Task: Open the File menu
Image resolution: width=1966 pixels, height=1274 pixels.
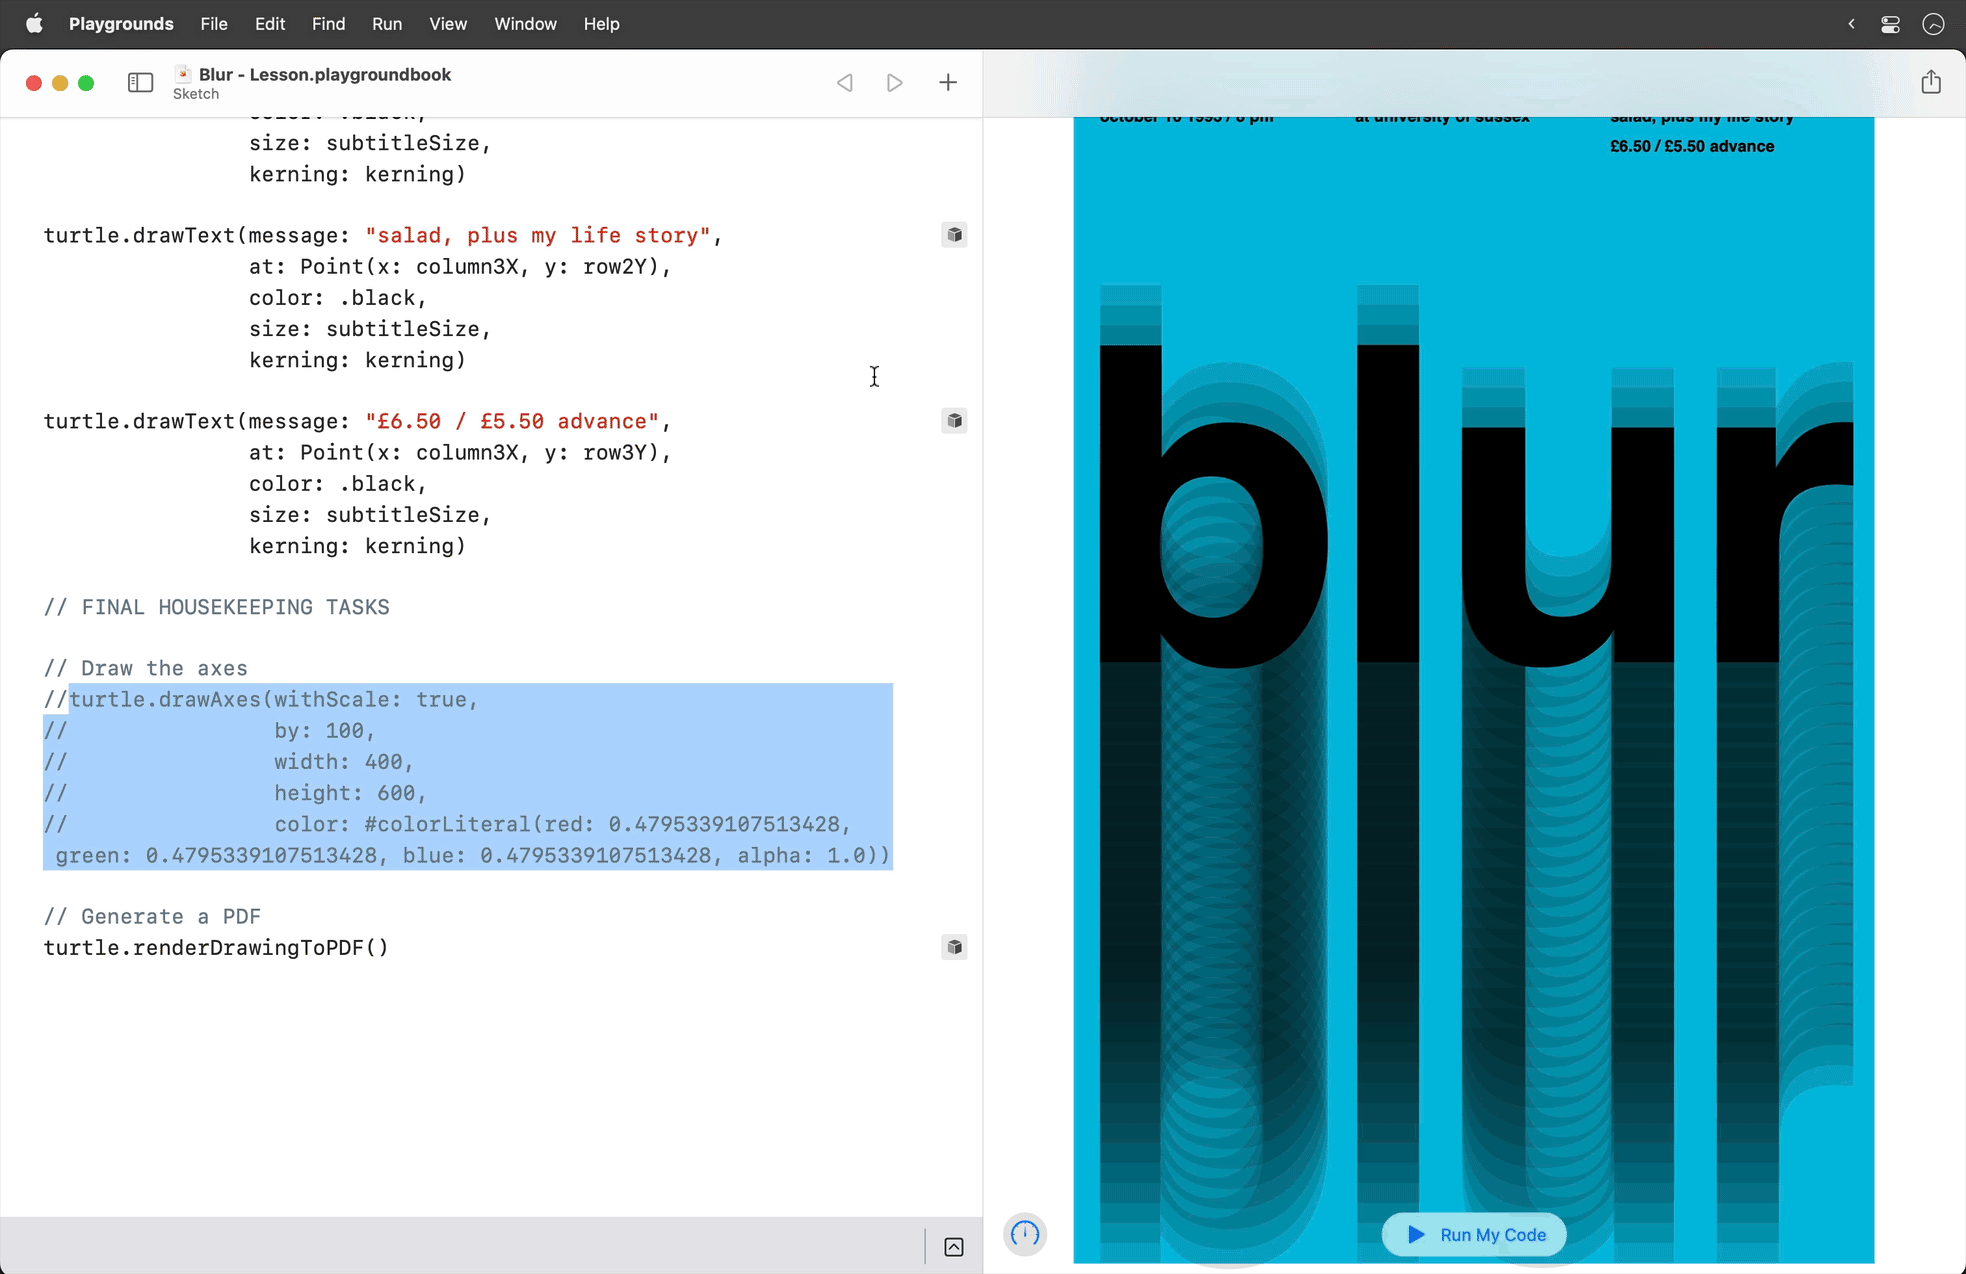Action: (x=214, y=24)
